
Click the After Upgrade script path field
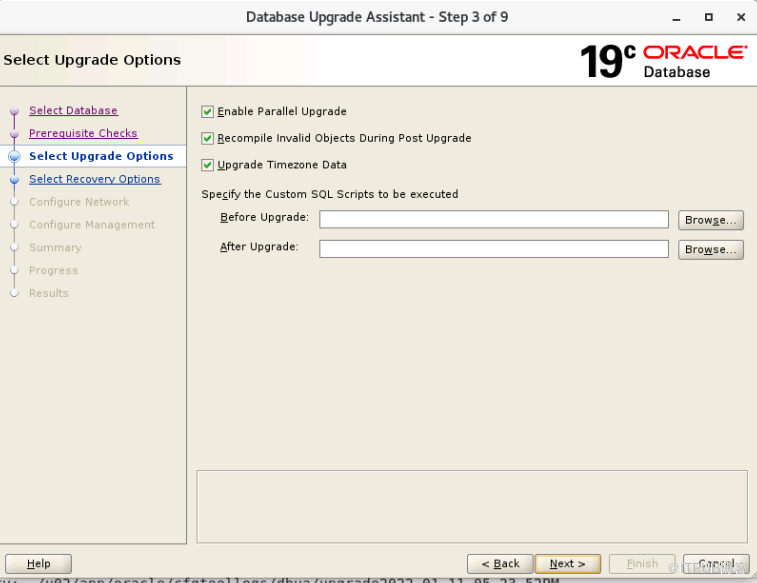(x=493, y=249)
